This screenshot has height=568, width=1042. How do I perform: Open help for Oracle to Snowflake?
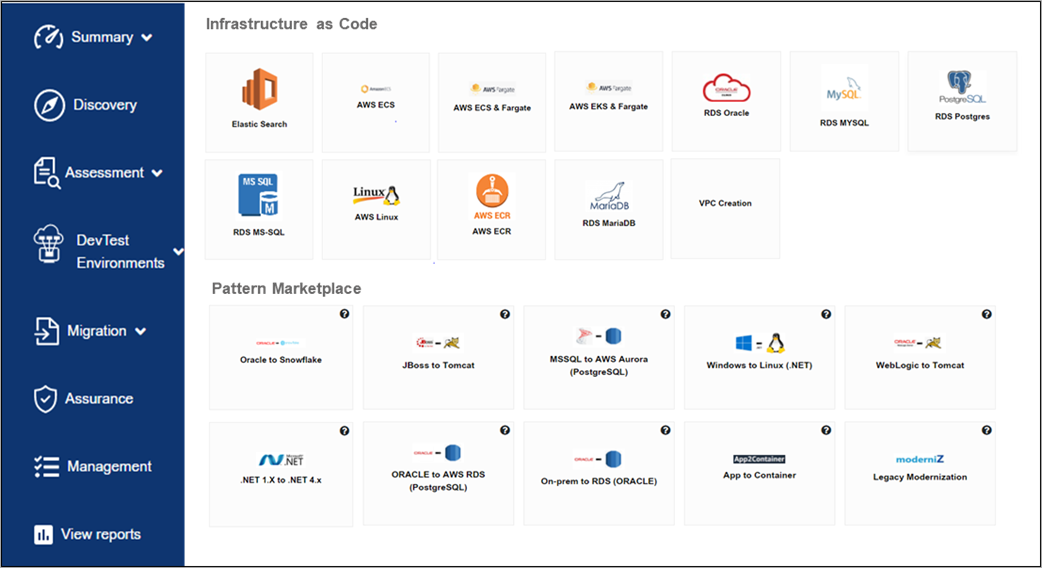(x=344, y=314)
